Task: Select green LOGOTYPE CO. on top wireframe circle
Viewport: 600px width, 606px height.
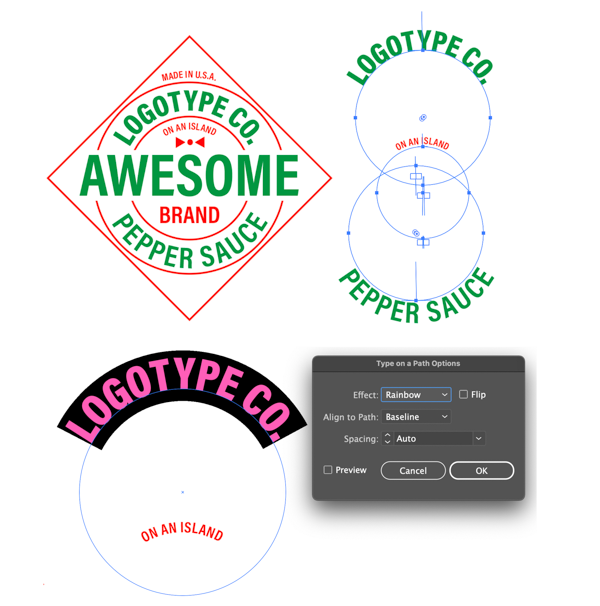Action: tap(421, 58)
